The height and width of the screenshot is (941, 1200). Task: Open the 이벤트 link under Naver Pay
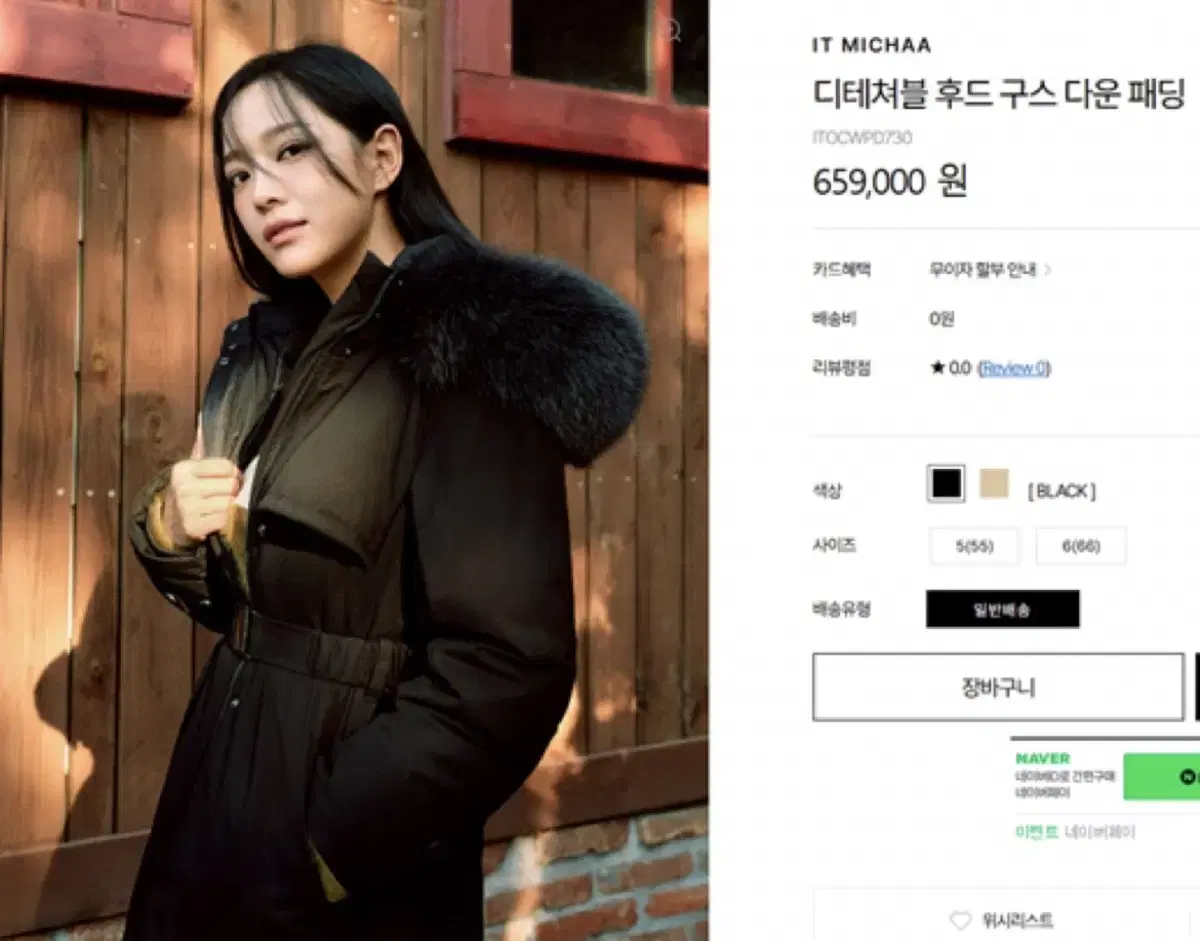click(1037, 832)
